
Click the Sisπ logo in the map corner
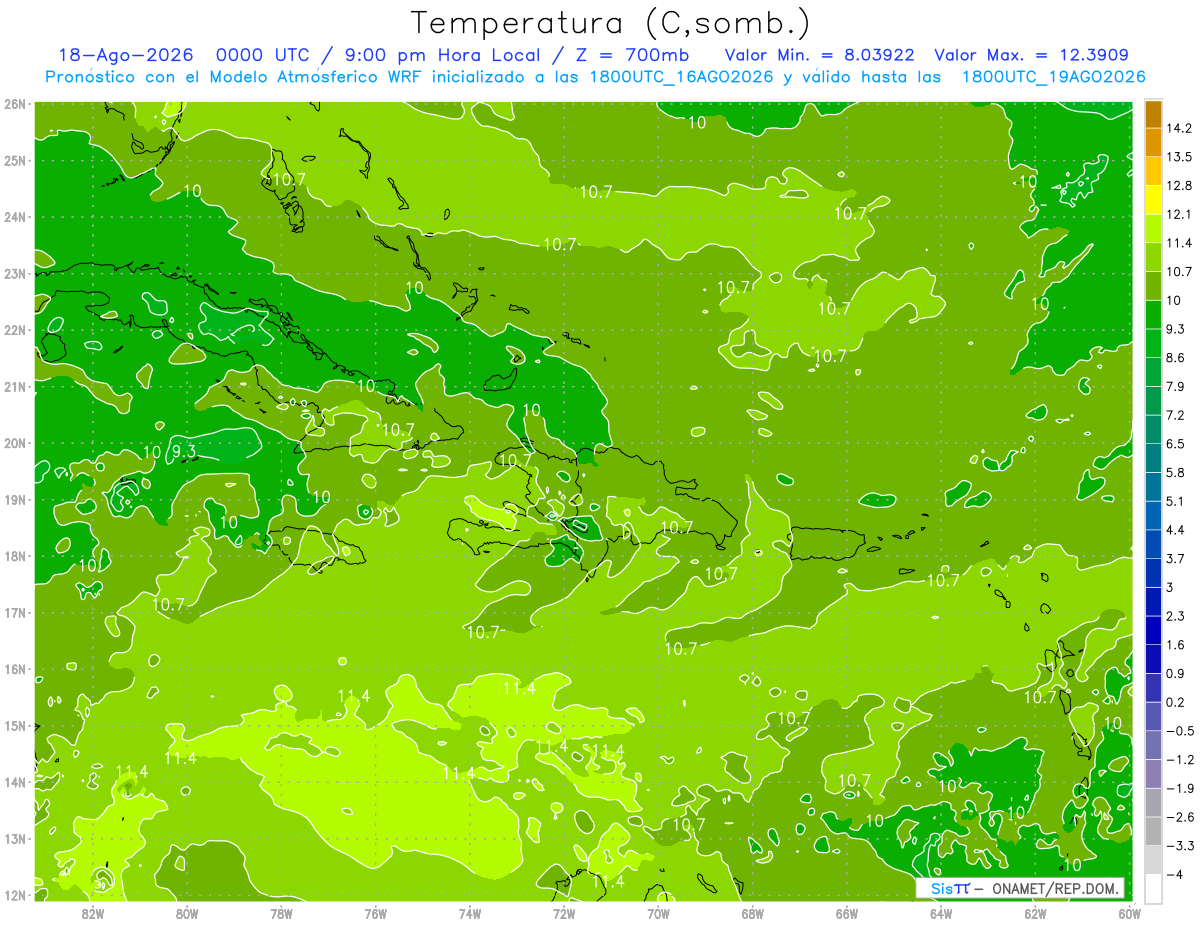point(950,889)
